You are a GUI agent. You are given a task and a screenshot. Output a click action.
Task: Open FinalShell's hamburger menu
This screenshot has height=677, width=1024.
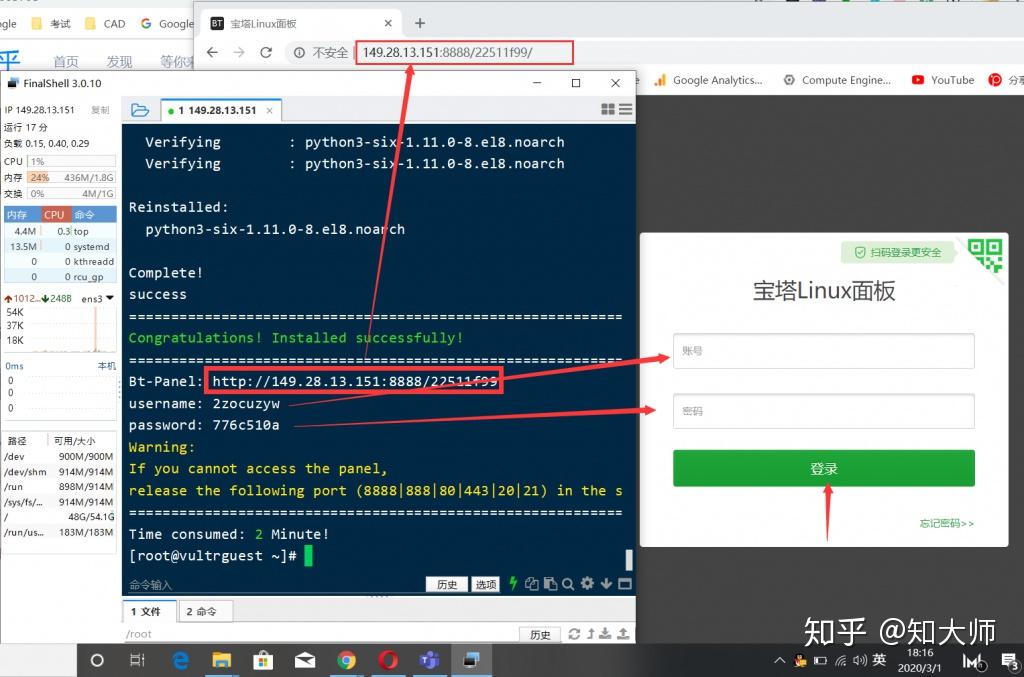625,109
